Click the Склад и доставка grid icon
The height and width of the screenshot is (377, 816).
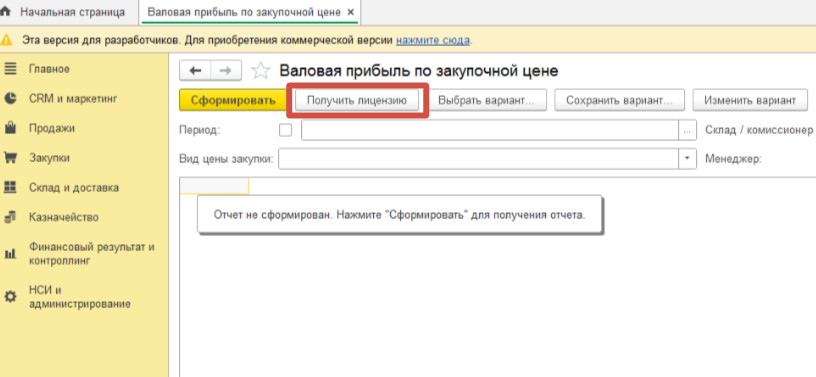pos(10,187)
